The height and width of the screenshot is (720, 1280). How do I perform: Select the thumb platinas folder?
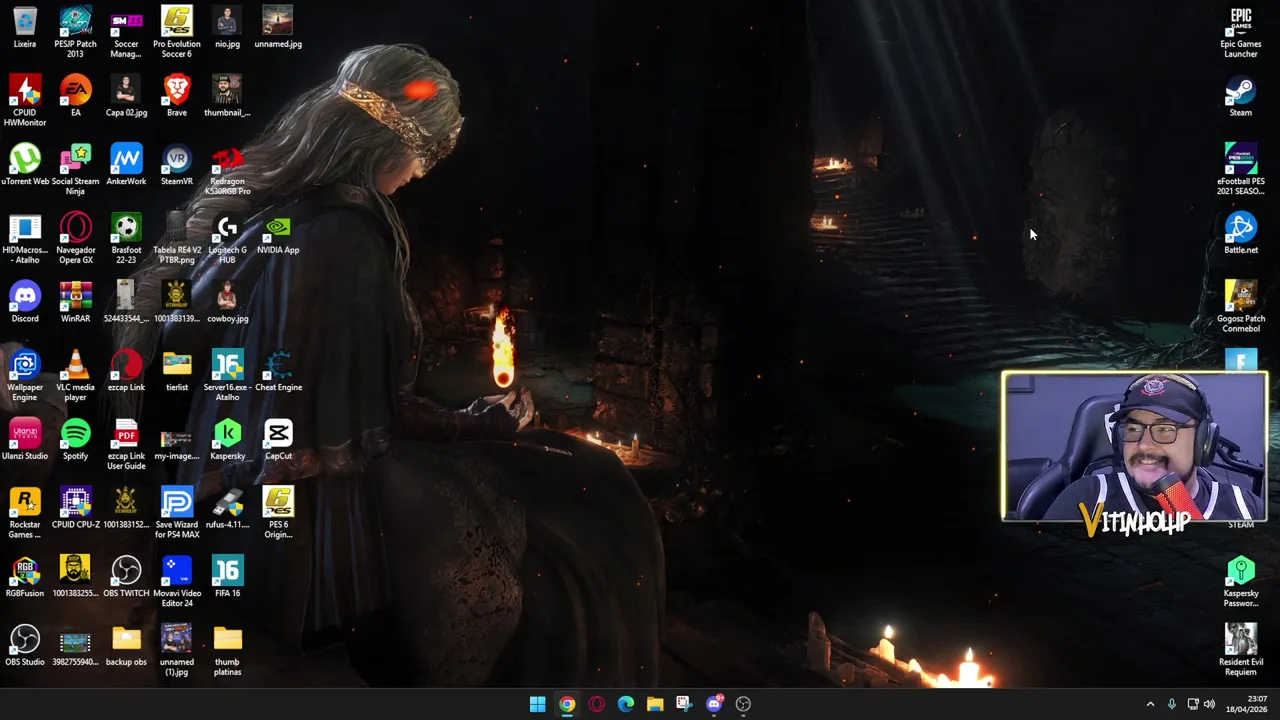pos(227,650)
